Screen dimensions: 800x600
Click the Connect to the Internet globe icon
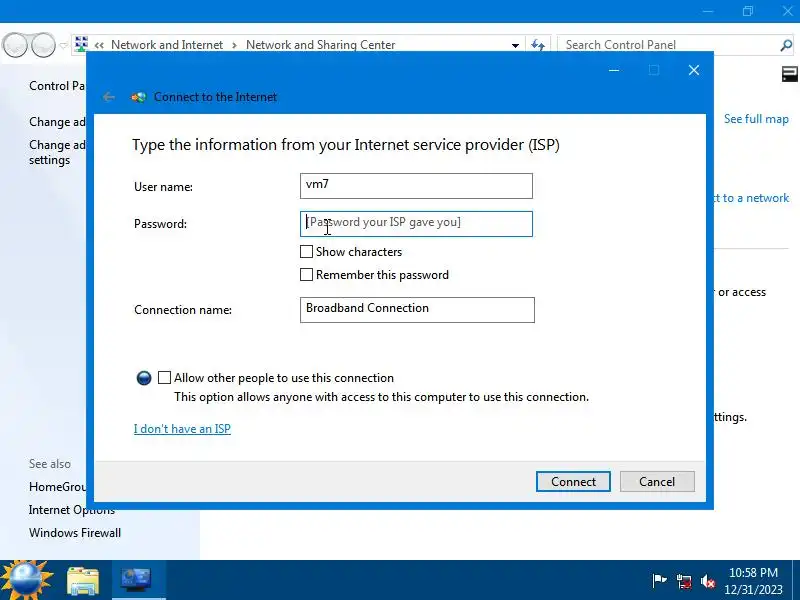tap(138, 97)
